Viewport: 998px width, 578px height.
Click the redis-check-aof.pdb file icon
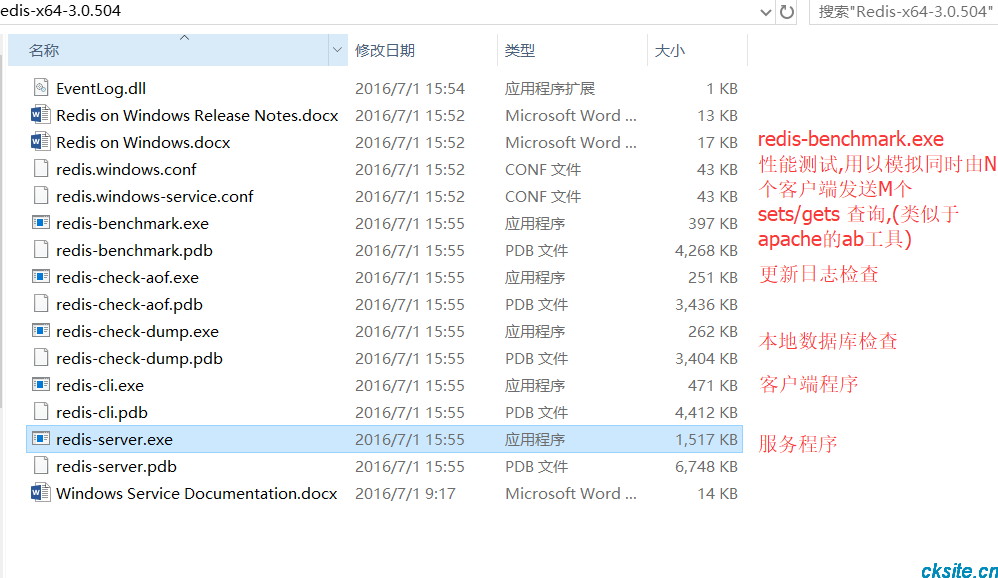click(41, 304)
